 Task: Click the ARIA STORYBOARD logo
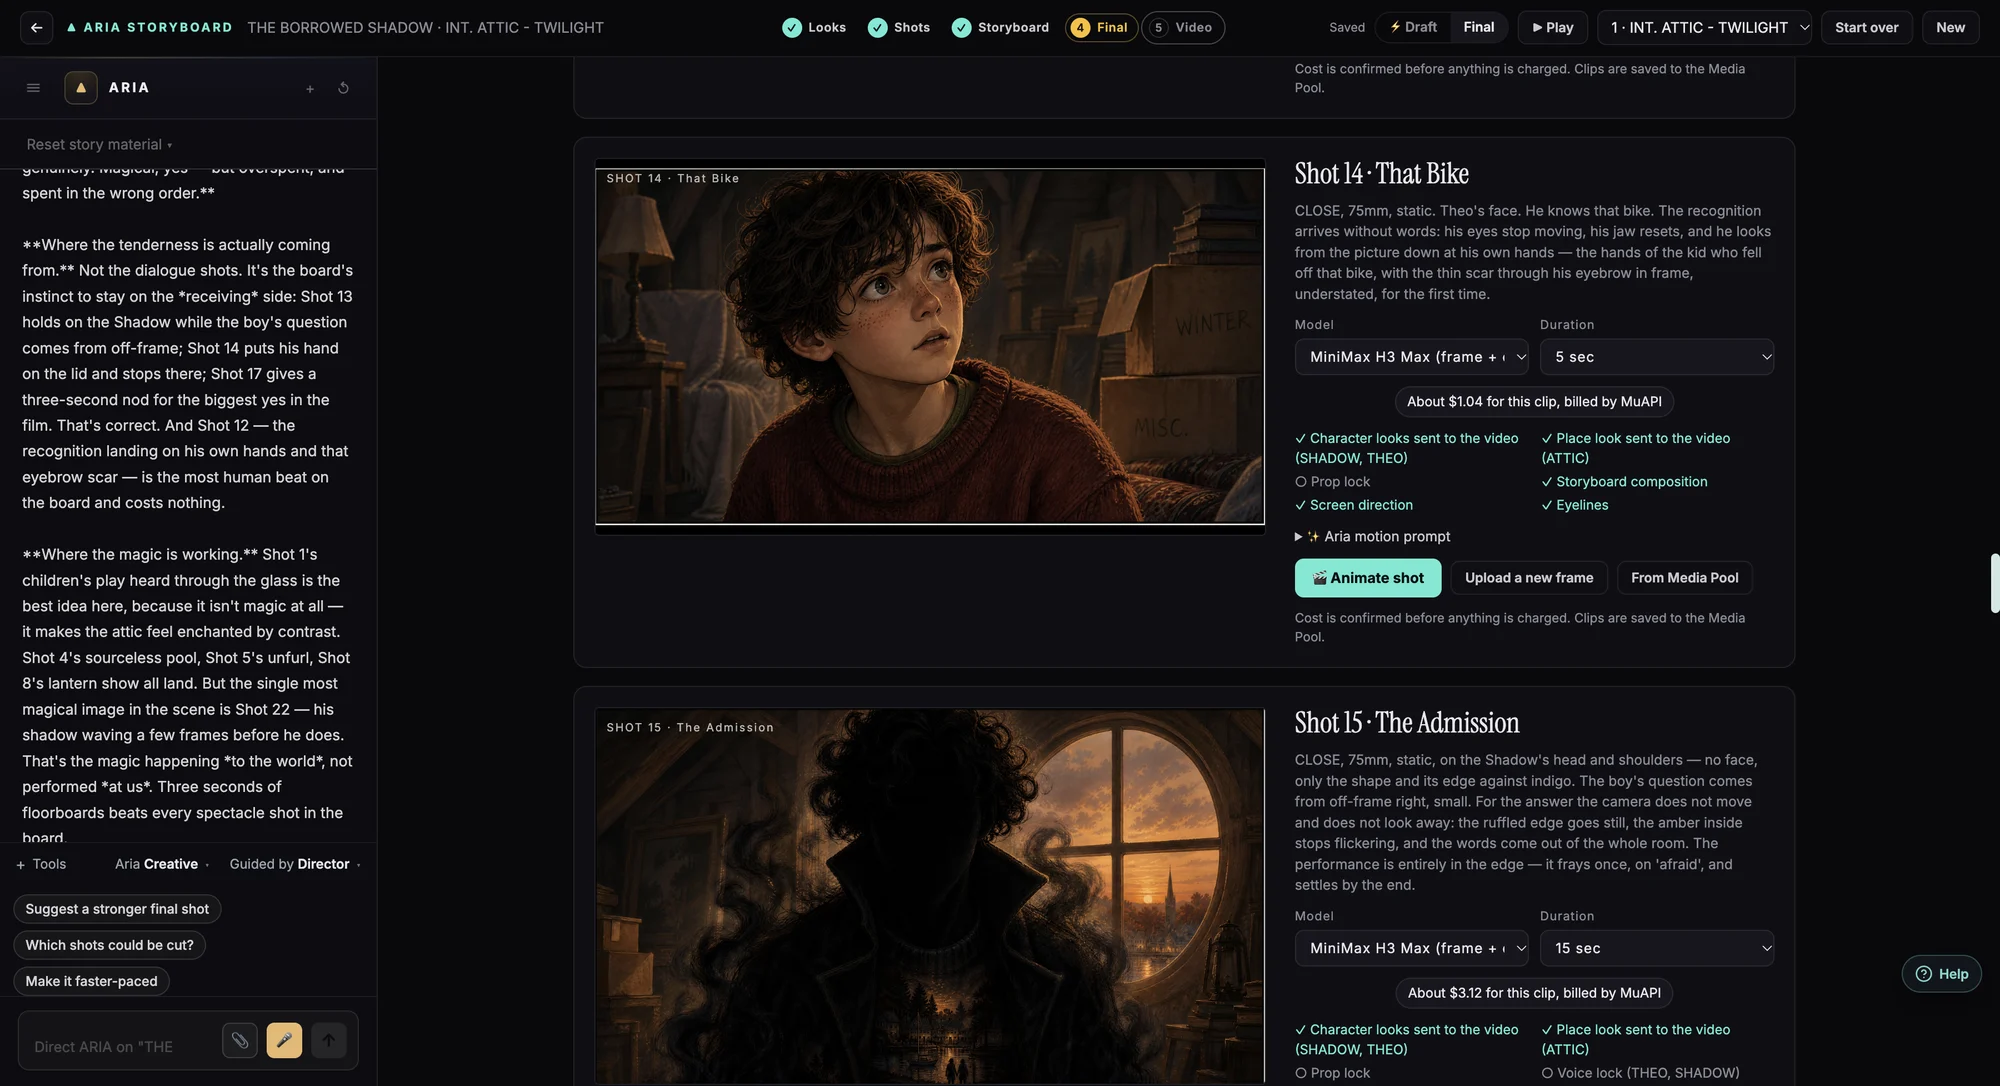(x=149, y=27)
